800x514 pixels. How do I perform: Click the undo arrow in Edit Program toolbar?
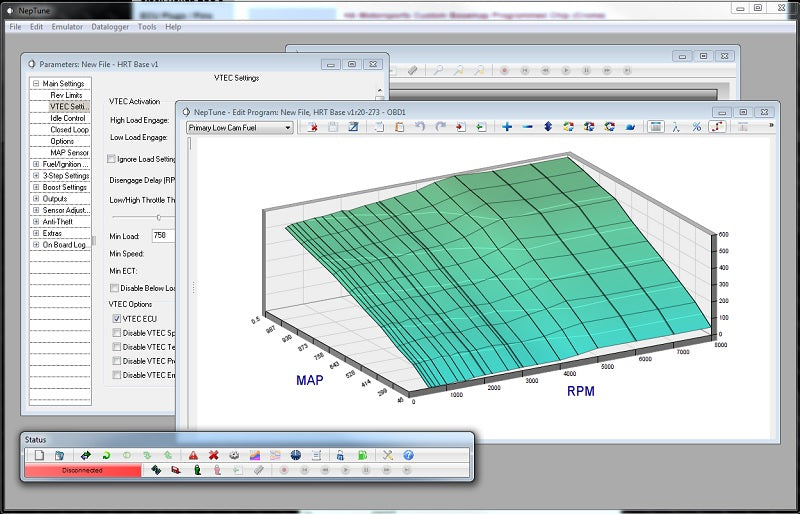[420, 127]
